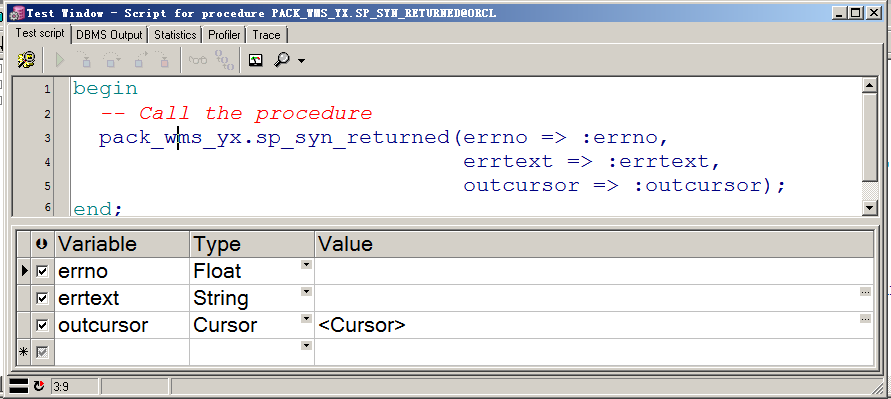891x399 pixels.
Task: Open the Statistics tab
Action: click(x=175, y=35)
